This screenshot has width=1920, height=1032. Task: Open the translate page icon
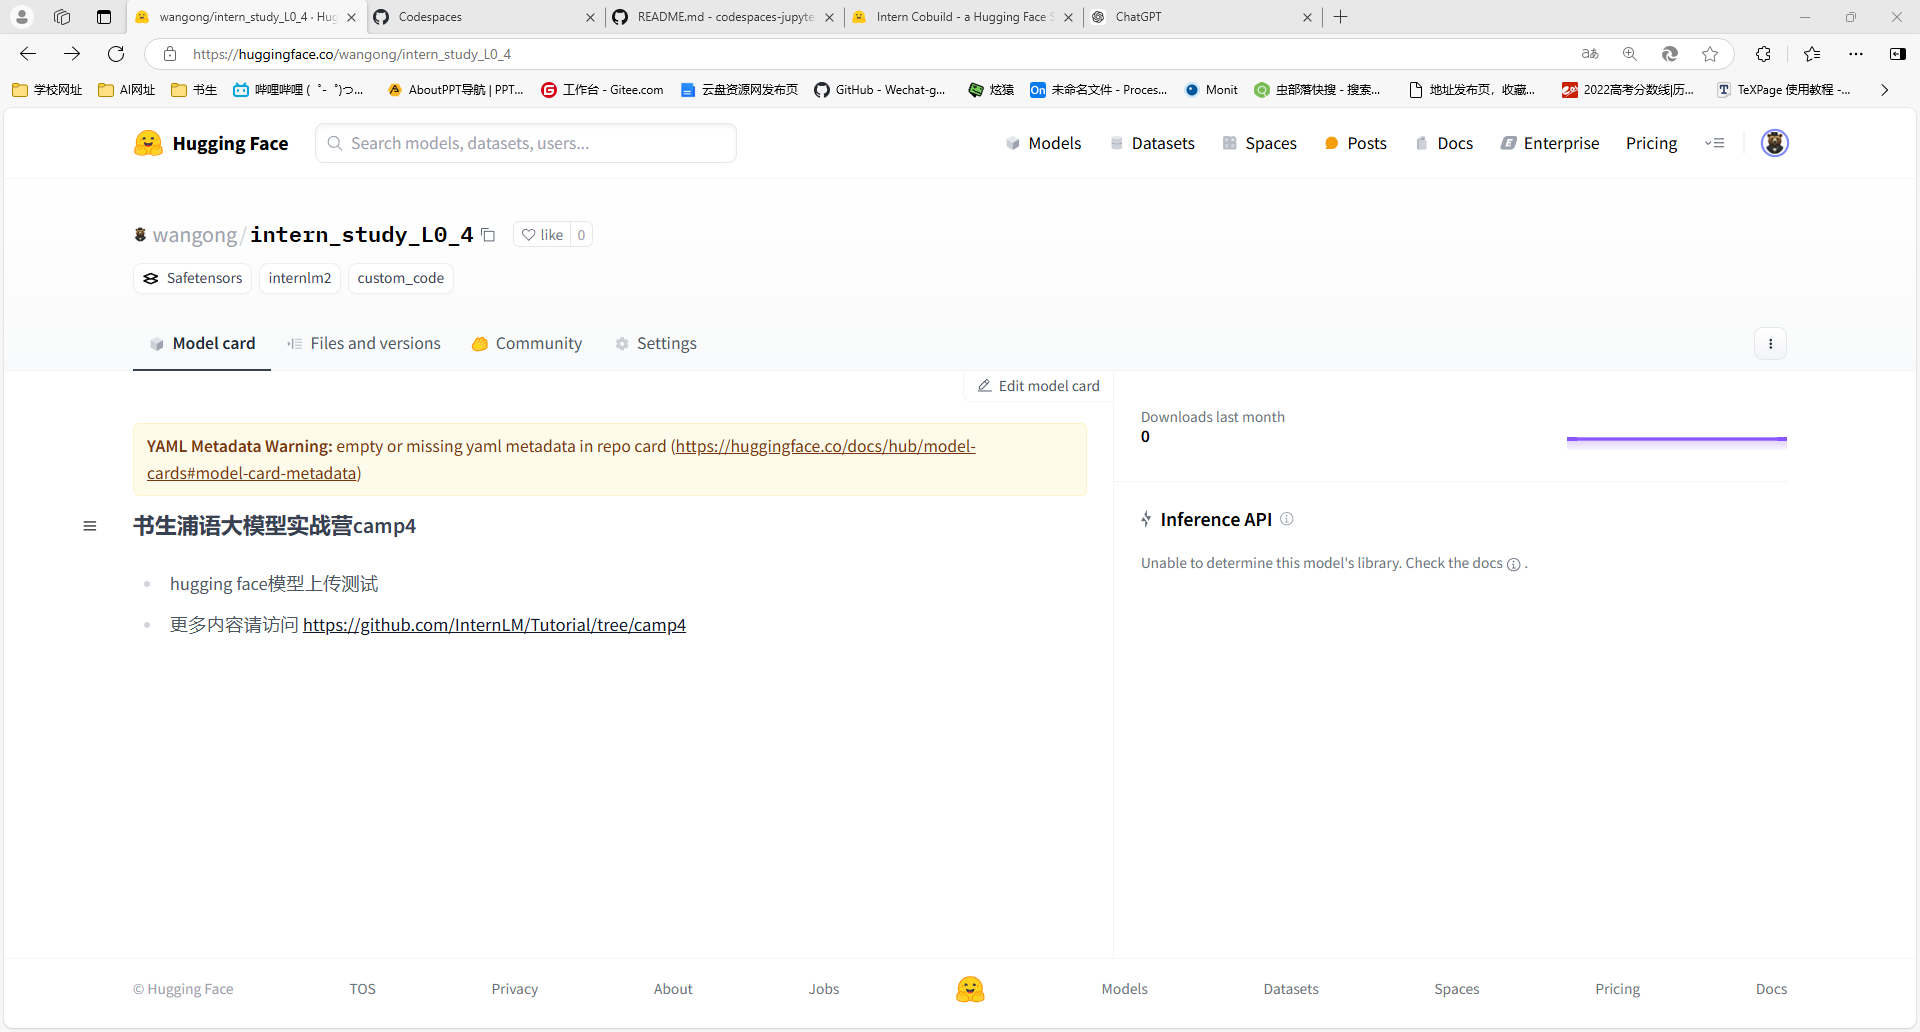(1590, 54)
